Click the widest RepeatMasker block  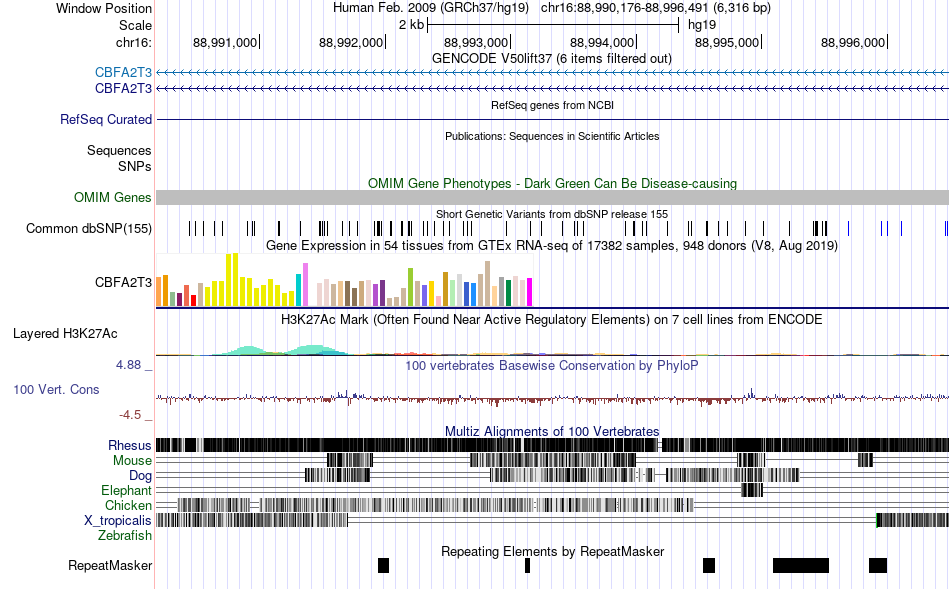click(x=800, y=565)
